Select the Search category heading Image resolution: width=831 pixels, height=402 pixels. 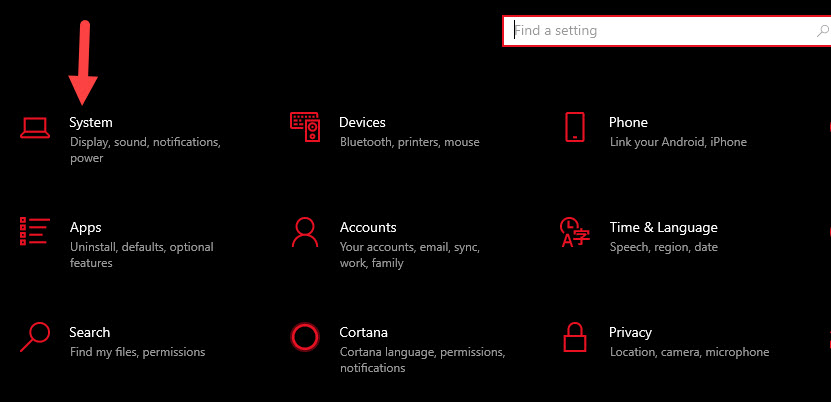point(90,332)
